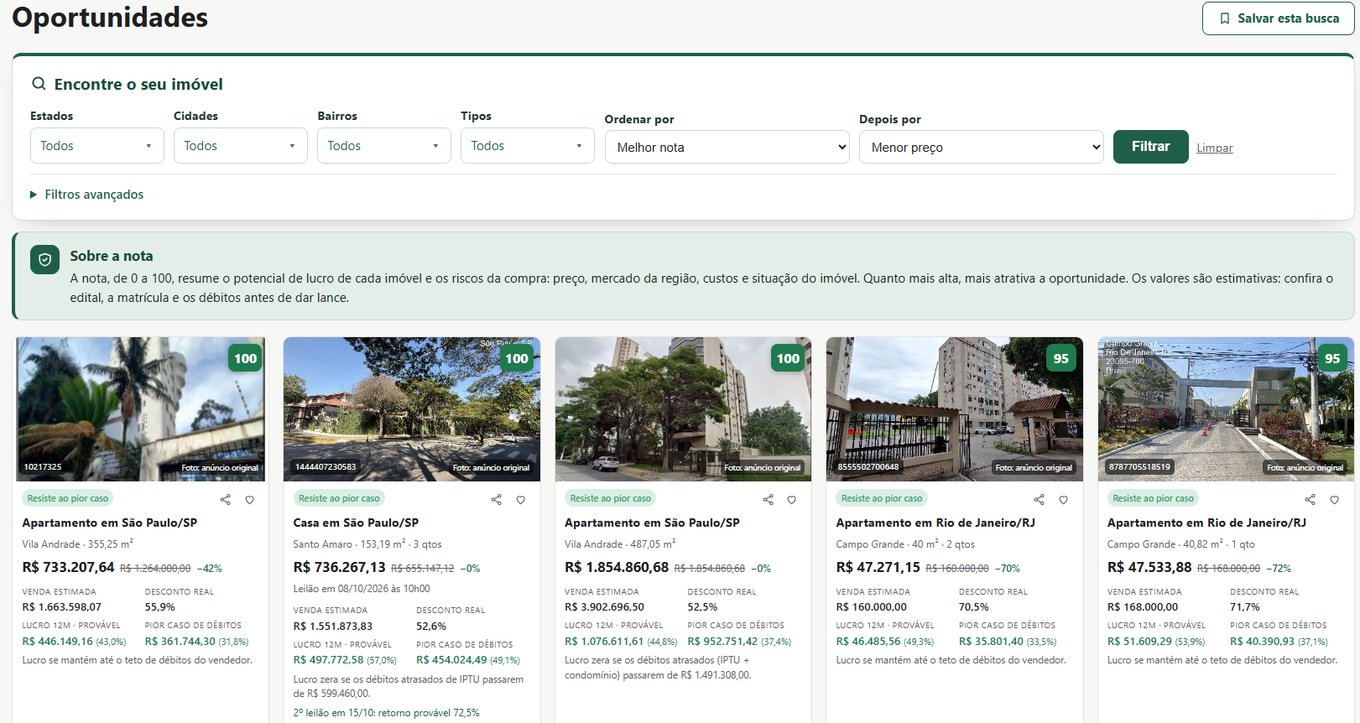Click the 100 score badge on Casa listing
The width and height of the screenshot is (1360, 723).
pyautogui.click(x=517, y=358)
